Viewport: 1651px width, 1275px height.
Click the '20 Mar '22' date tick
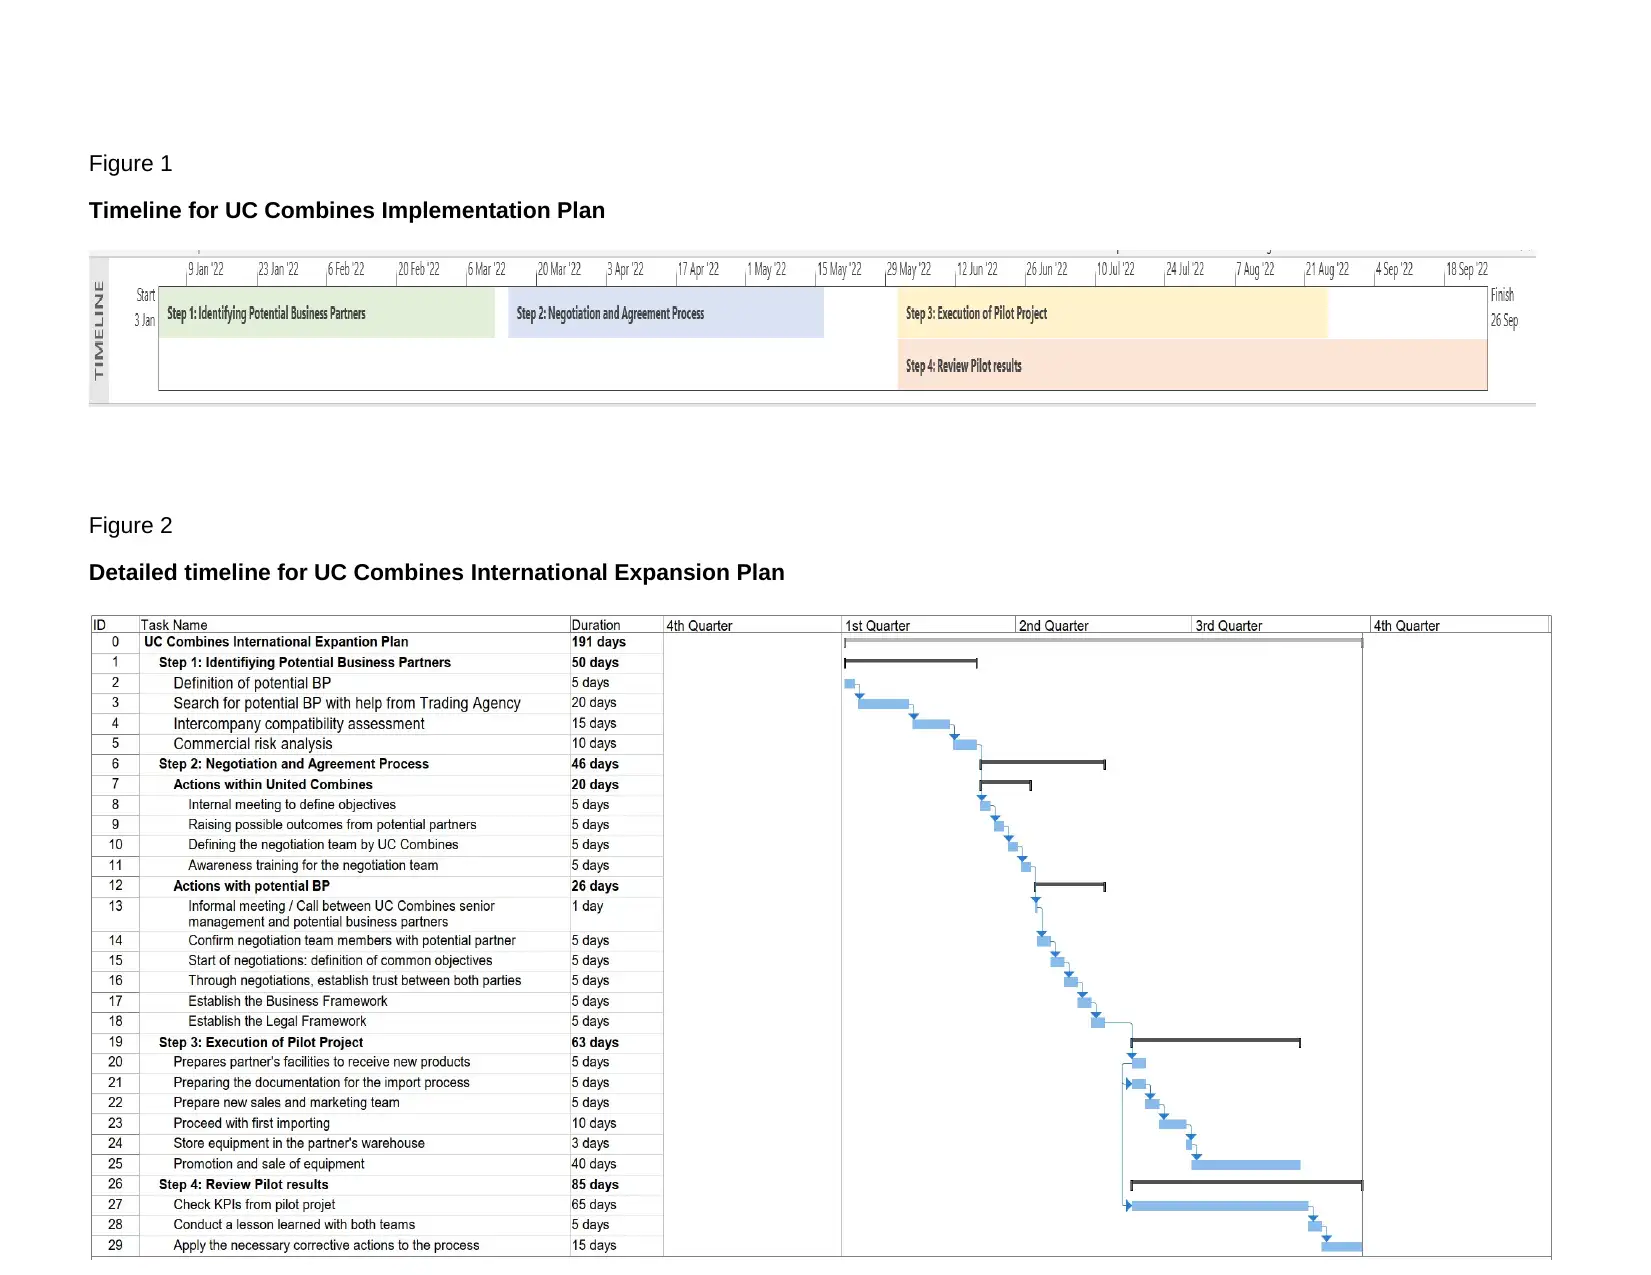click(x=559, y=270)
